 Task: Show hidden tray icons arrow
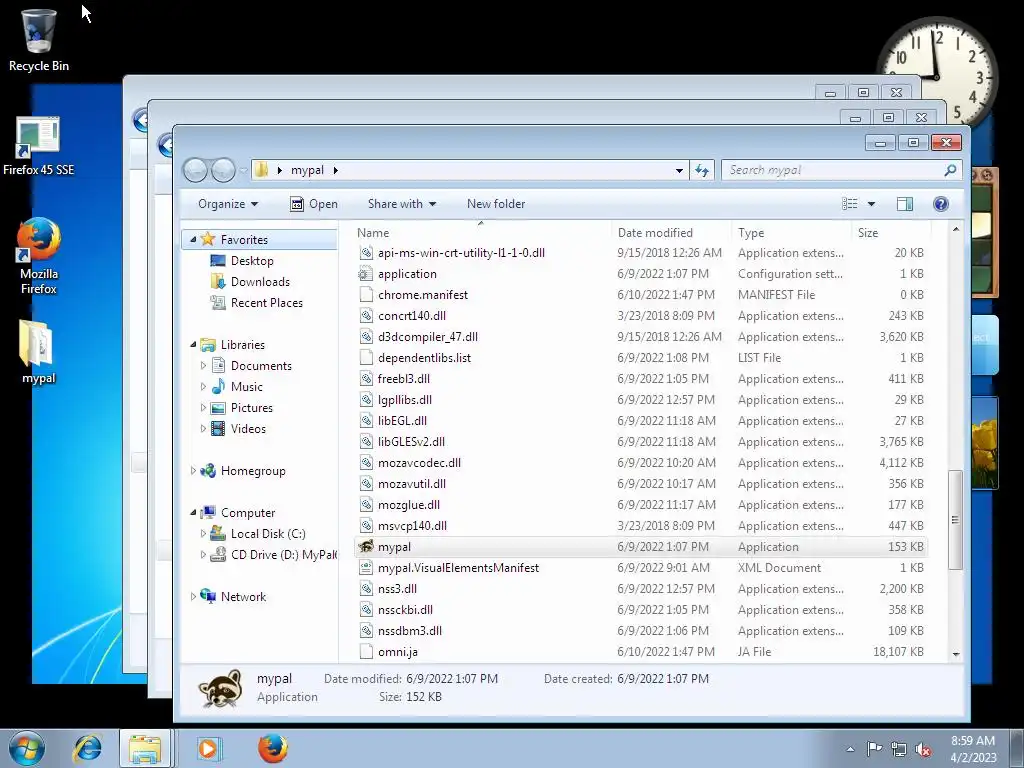tap(850, 749)
